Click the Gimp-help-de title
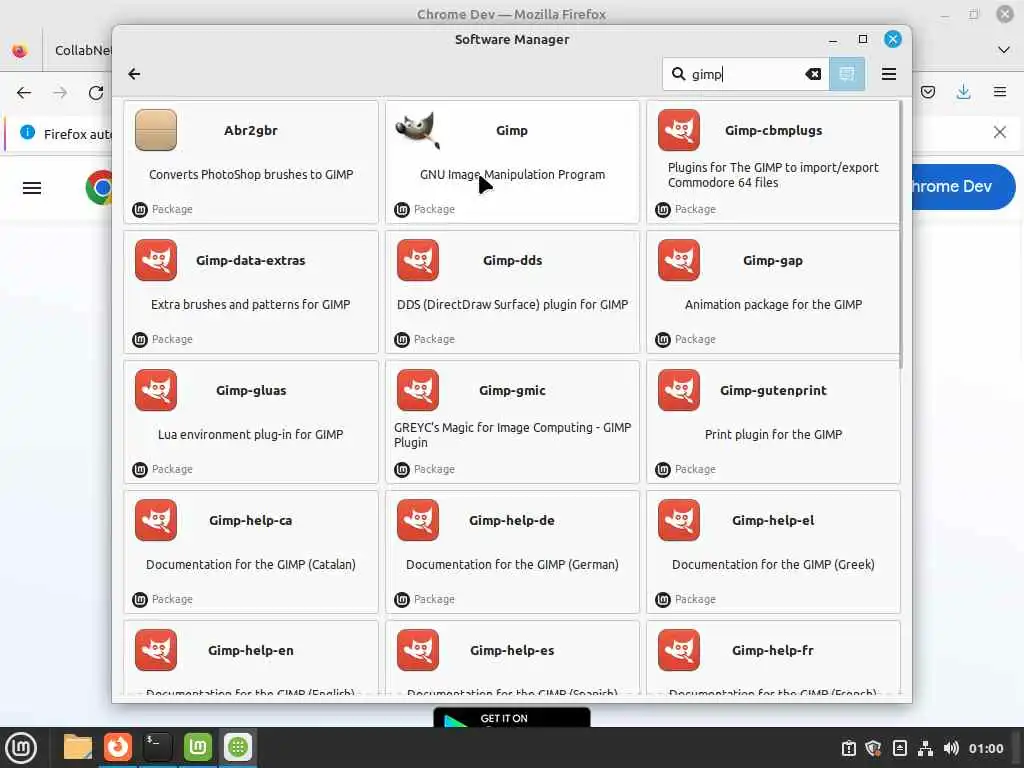The image size is (1024, 768). point(512,520)
